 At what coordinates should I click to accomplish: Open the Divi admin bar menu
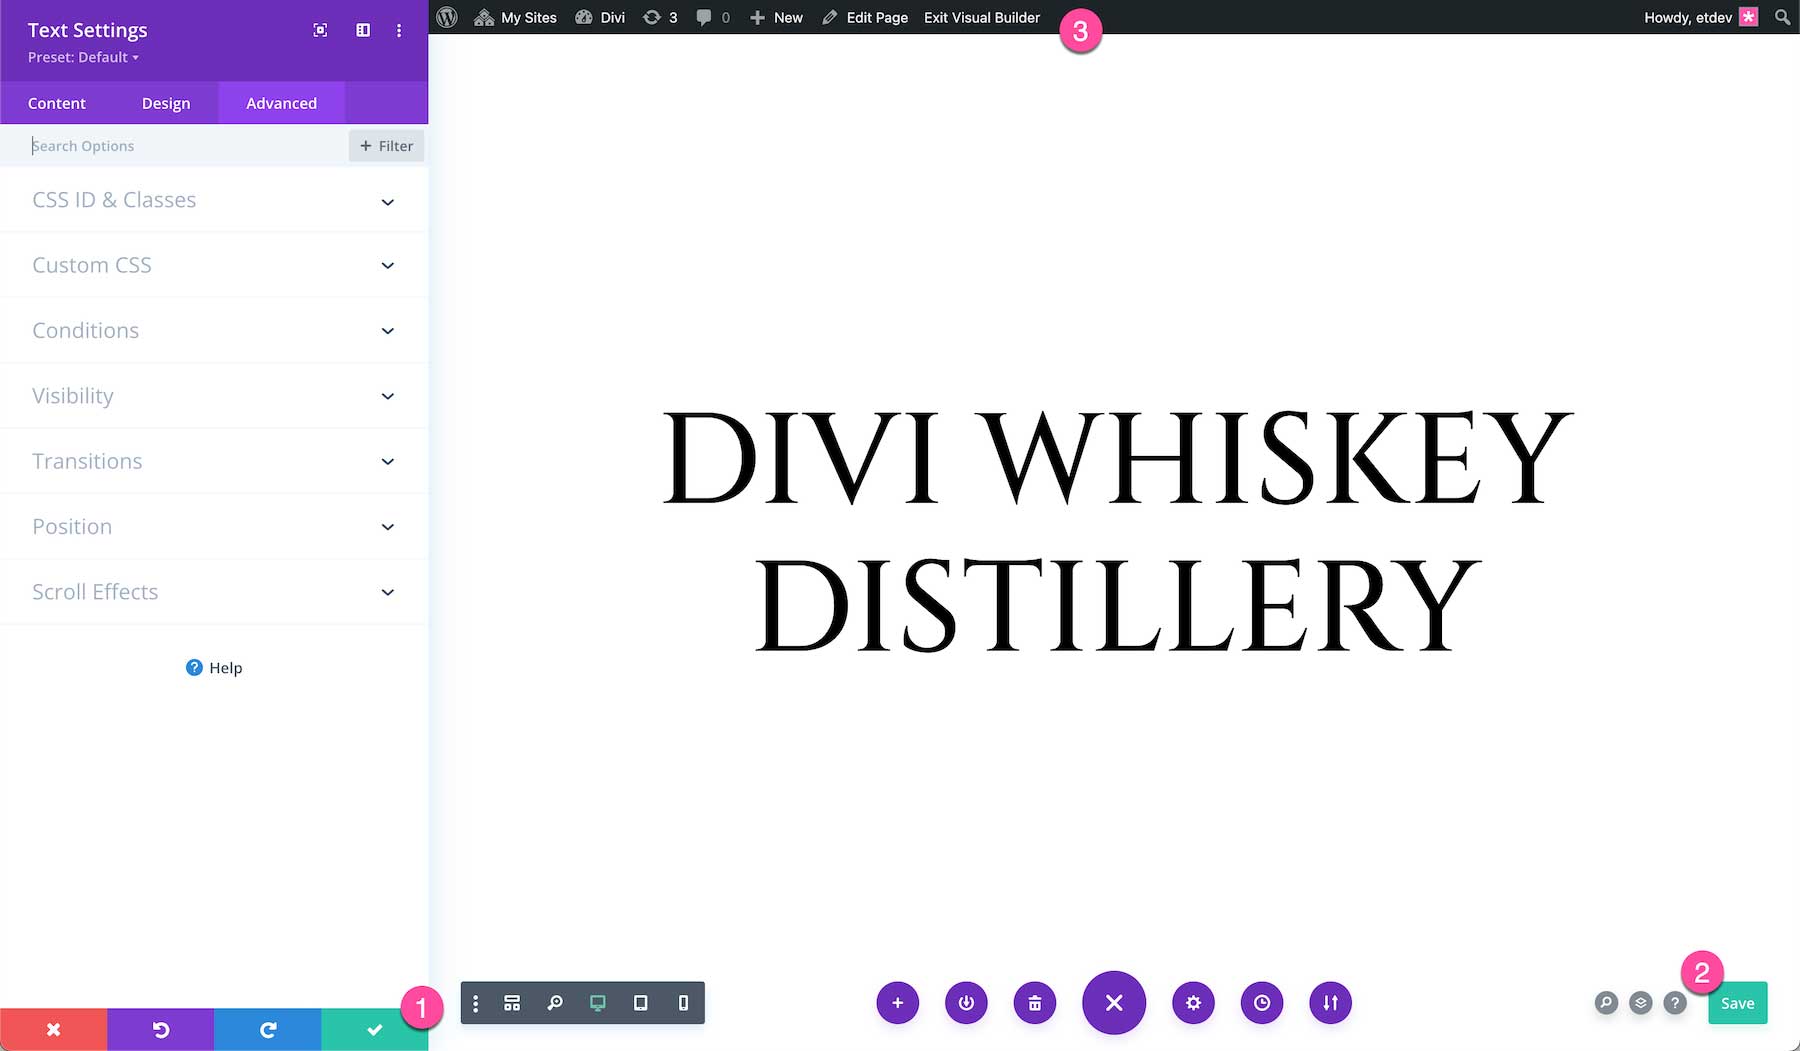point(600,17)
